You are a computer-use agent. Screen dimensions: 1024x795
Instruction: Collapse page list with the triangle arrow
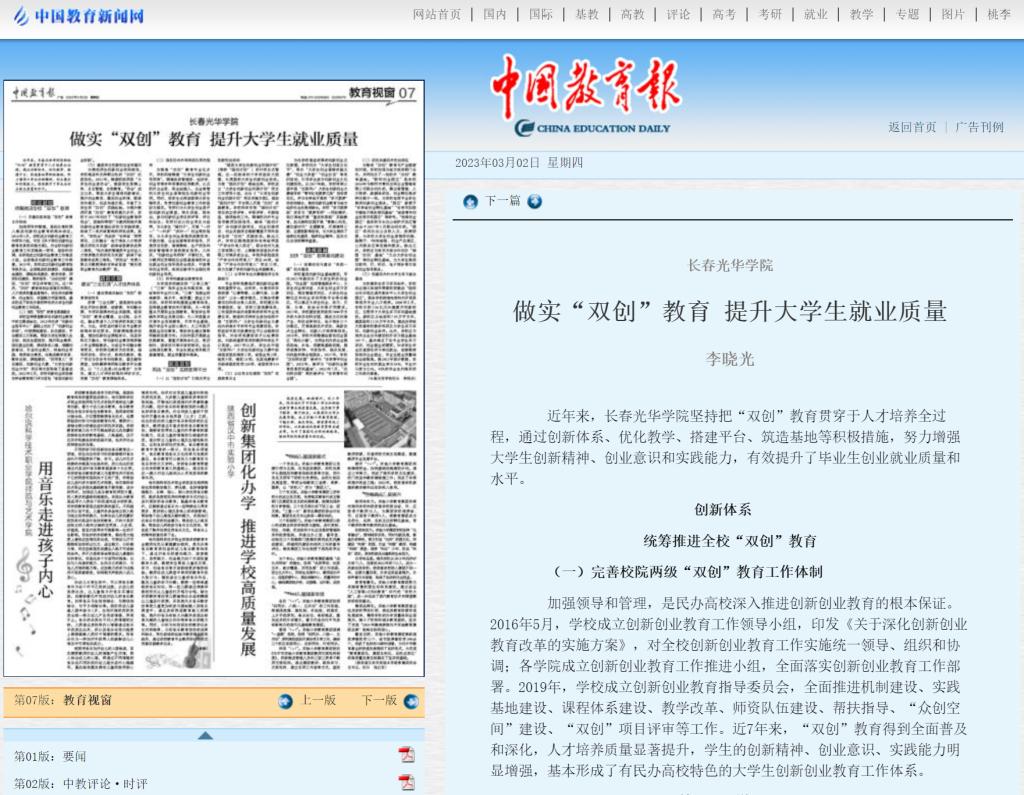pos(205,736)
